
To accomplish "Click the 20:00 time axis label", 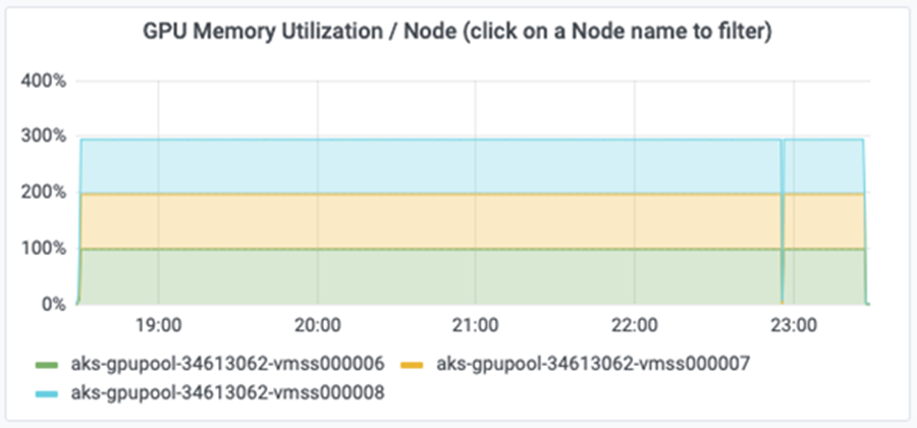I will (x=317, y=325).
